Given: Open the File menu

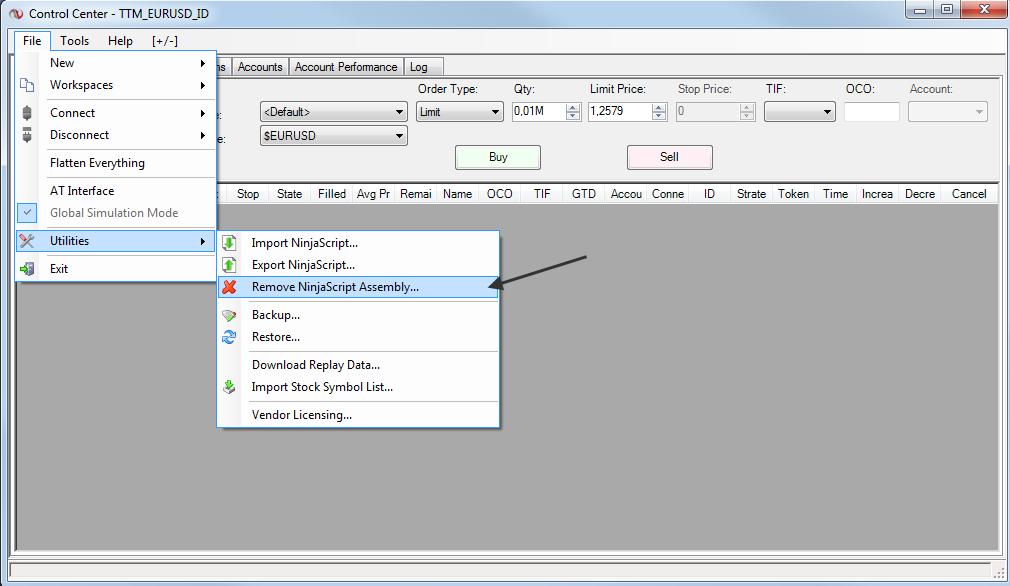Looking at the screenshot, I should [x=32, y=41].
